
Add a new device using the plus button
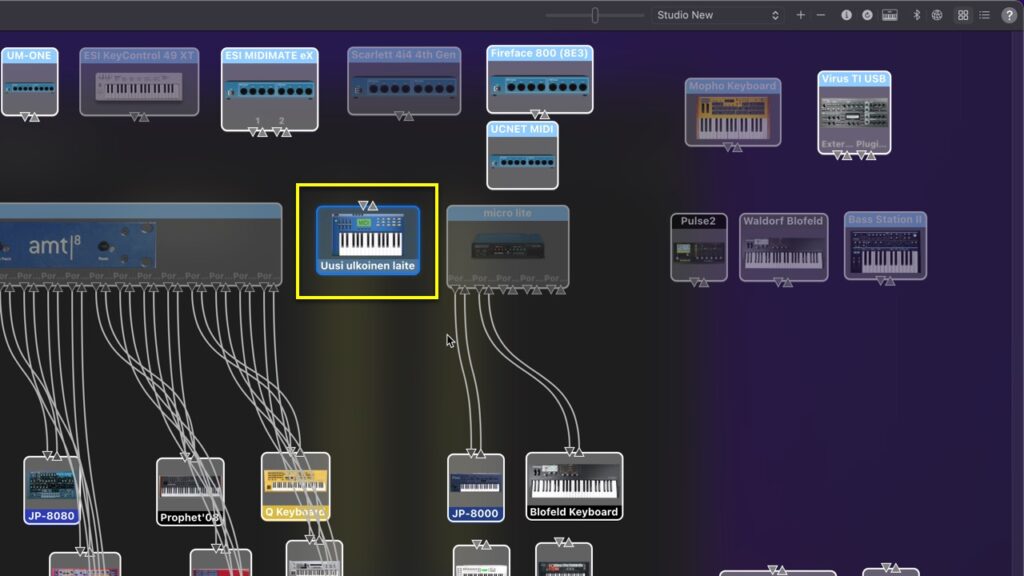pos(800,15)
